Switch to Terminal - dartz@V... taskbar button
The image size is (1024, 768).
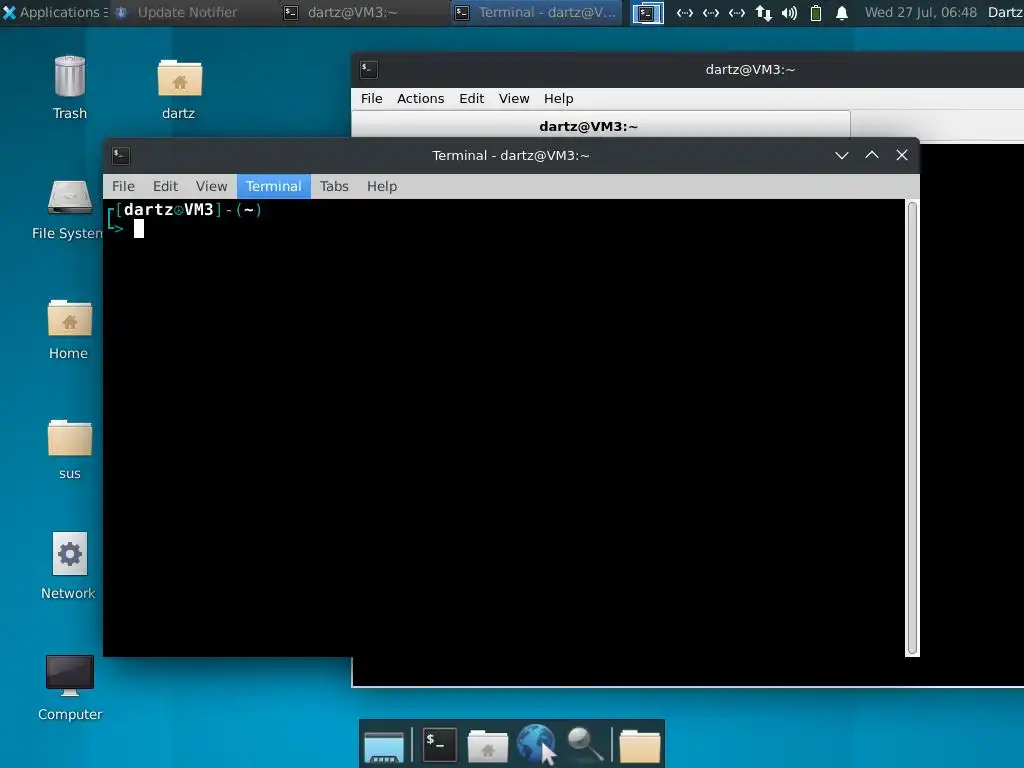point(536,12)
